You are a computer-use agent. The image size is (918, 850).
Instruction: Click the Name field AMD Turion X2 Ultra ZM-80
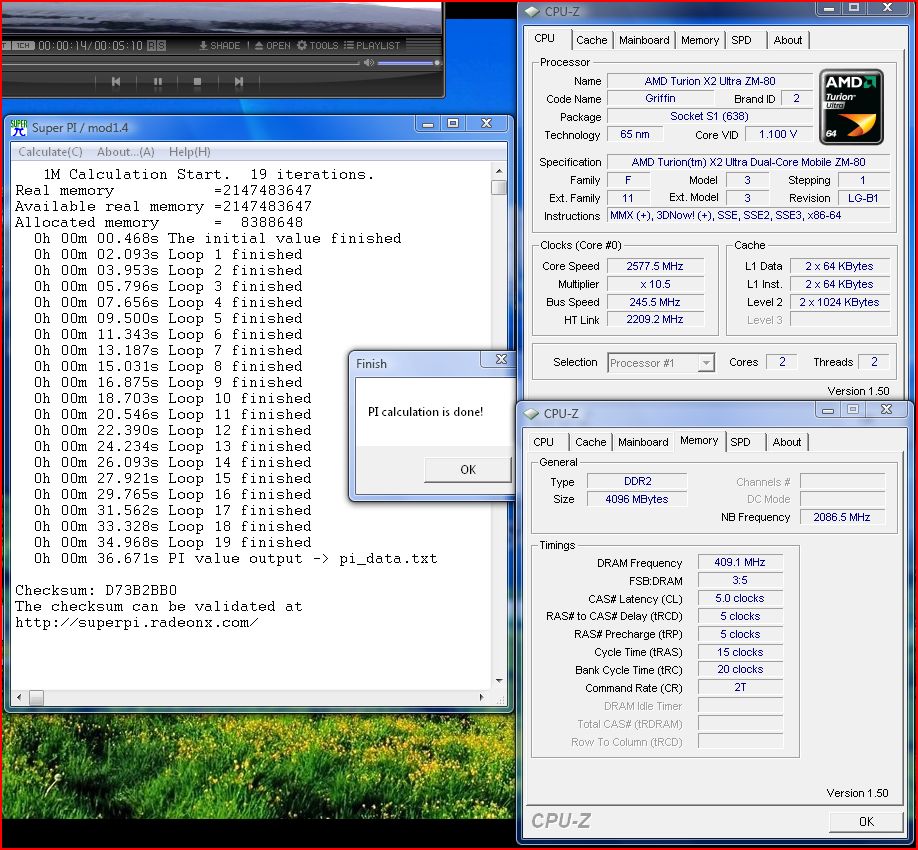pyautogui.click(x=710, y=81)
